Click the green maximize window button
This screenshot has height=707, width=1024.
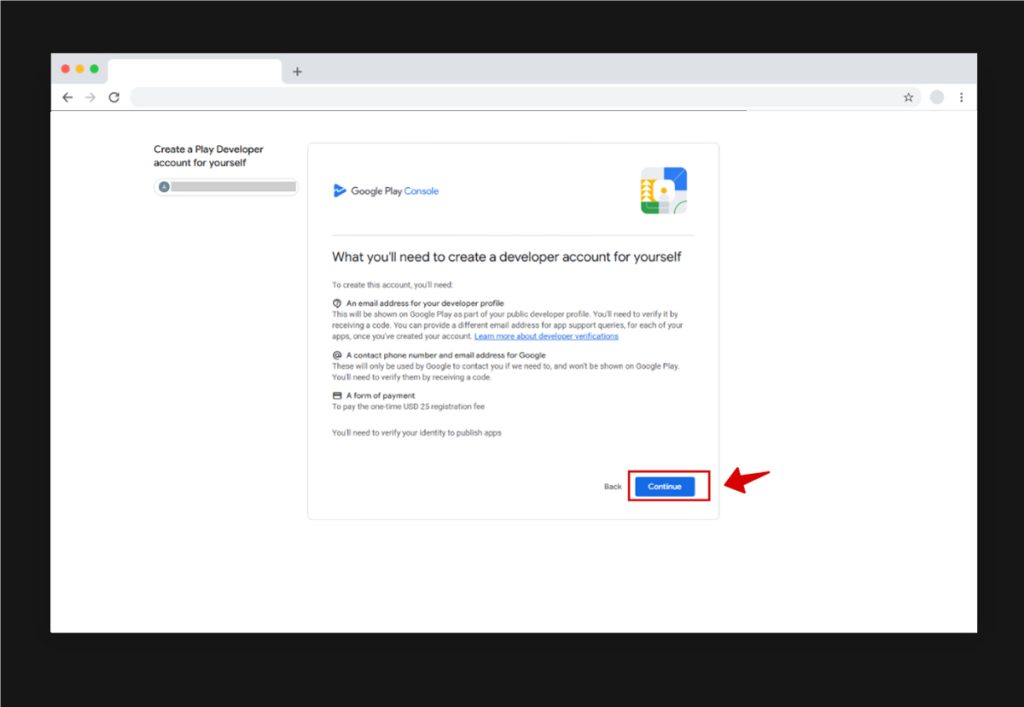click(x=94, y=69)
